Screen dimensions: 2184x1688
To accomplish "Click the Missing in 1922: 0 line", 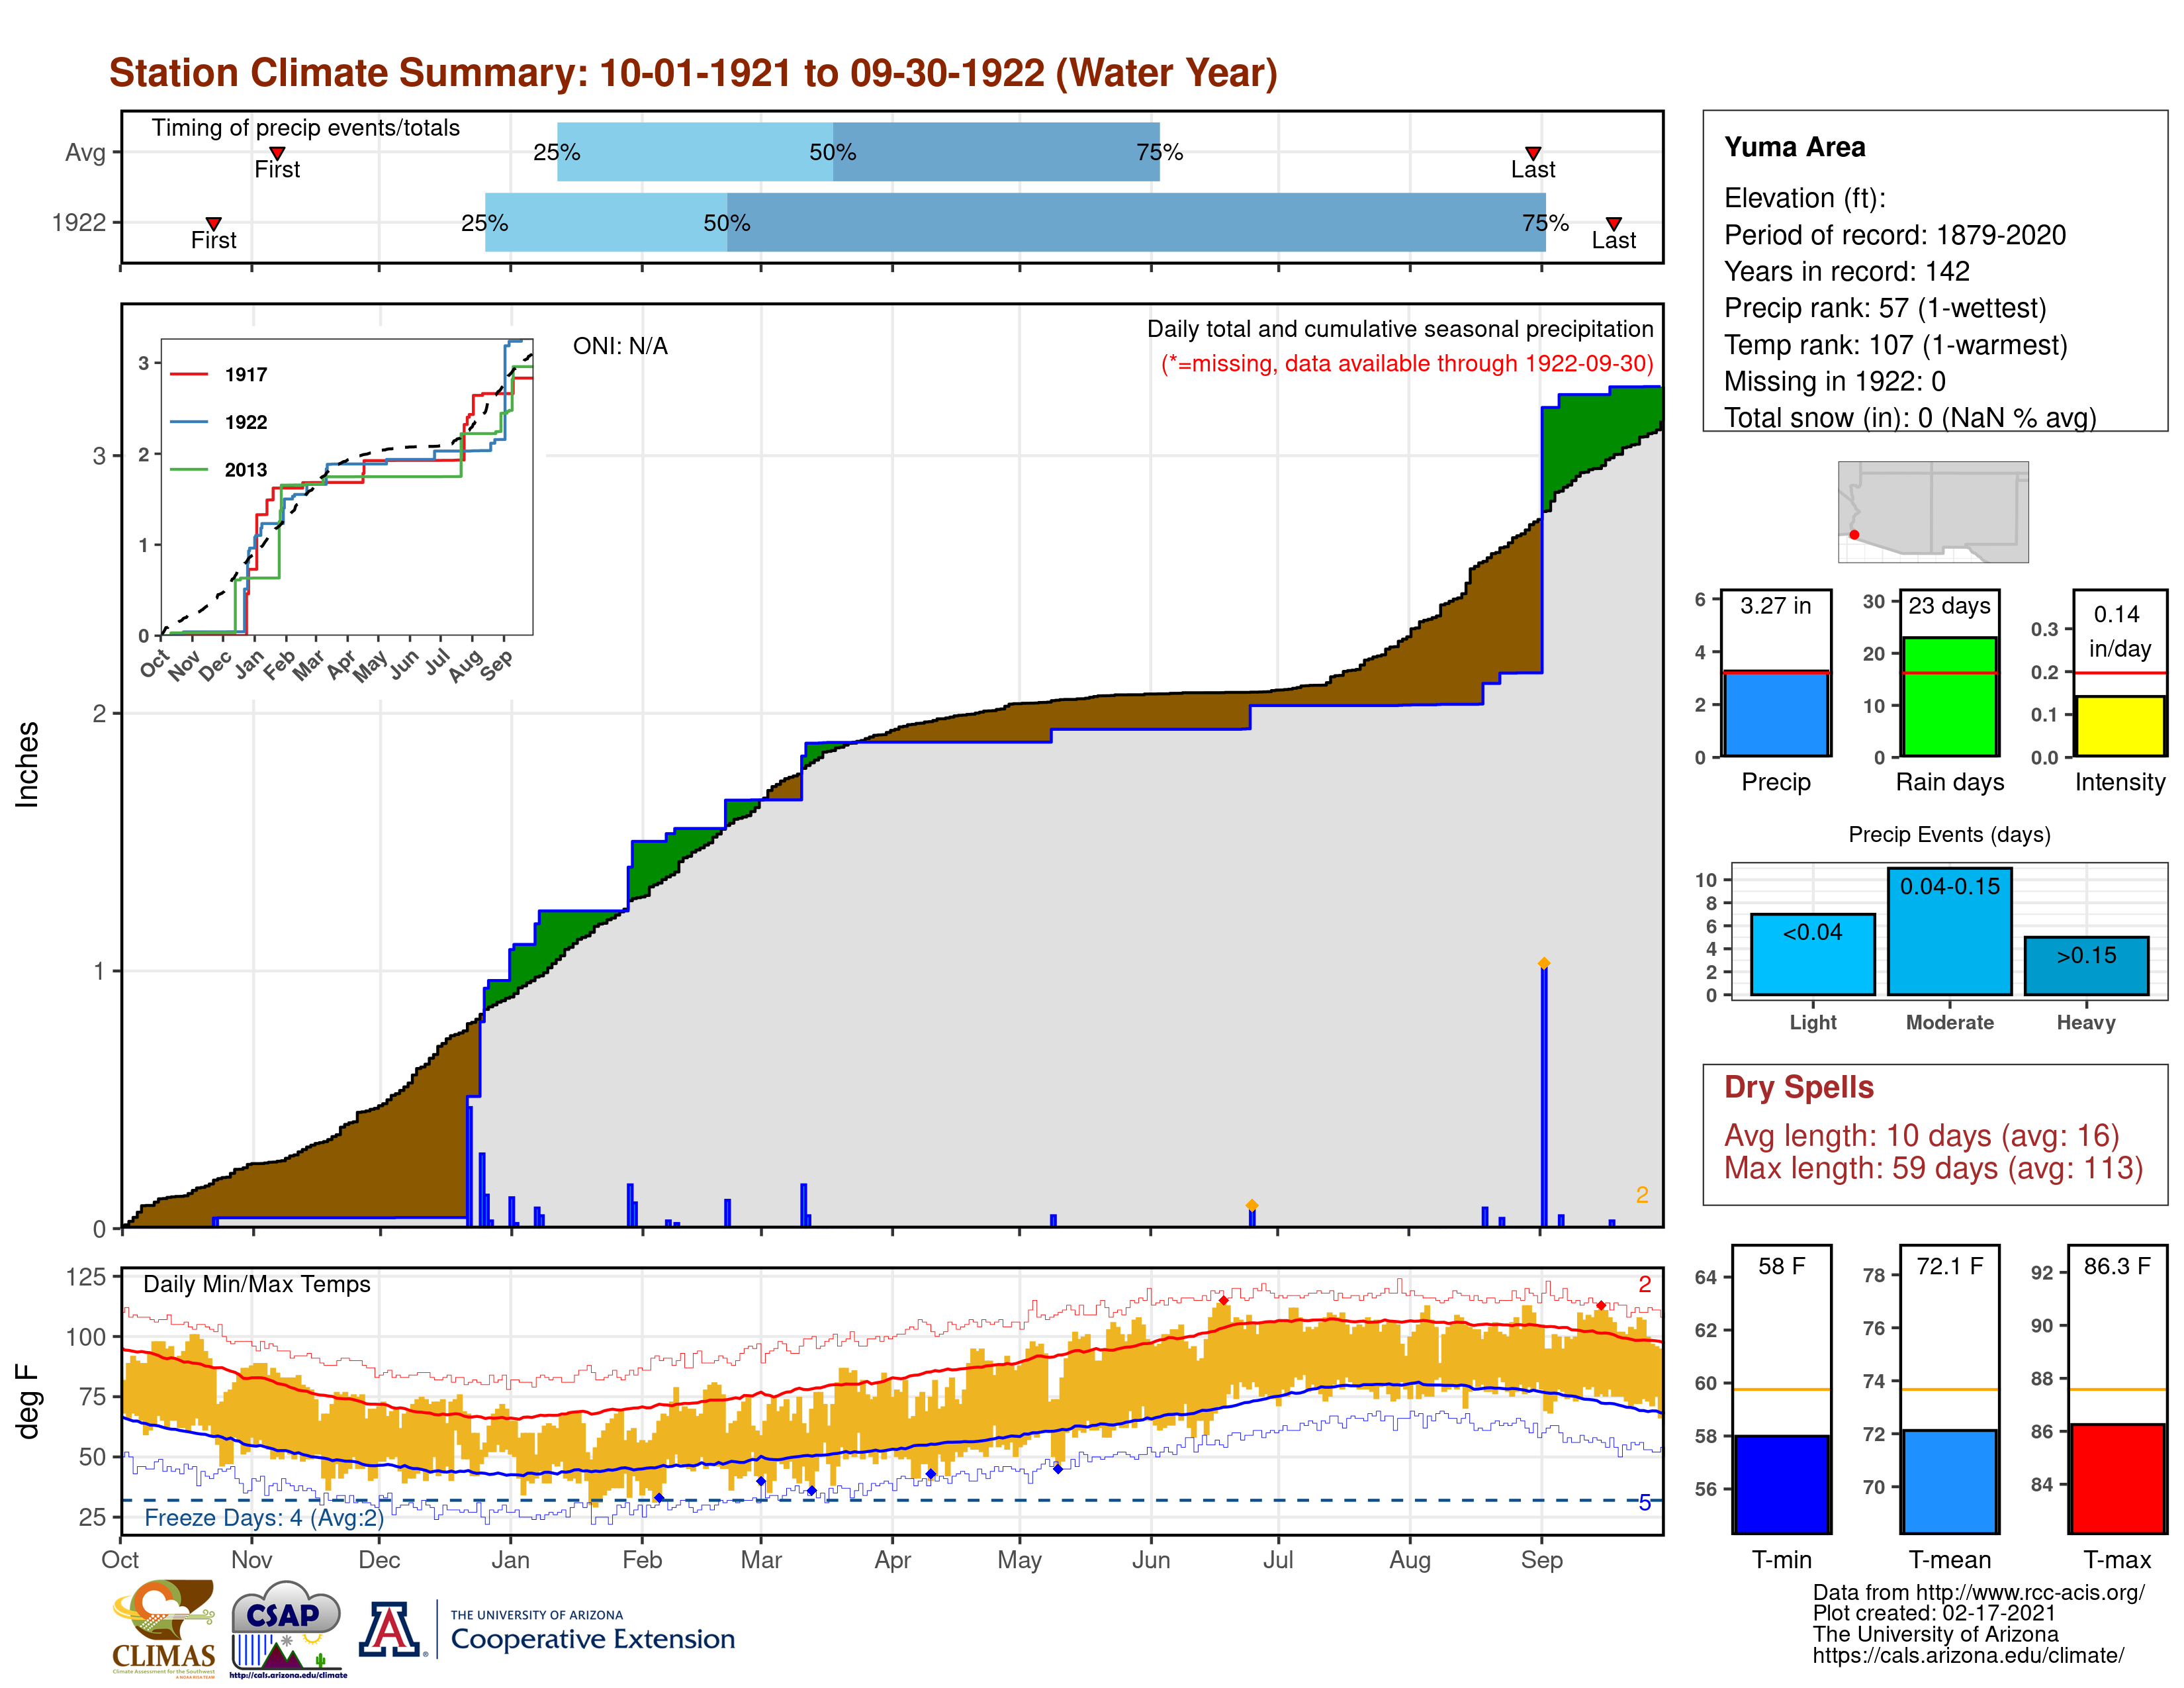I will click(x=1834, y=381).
